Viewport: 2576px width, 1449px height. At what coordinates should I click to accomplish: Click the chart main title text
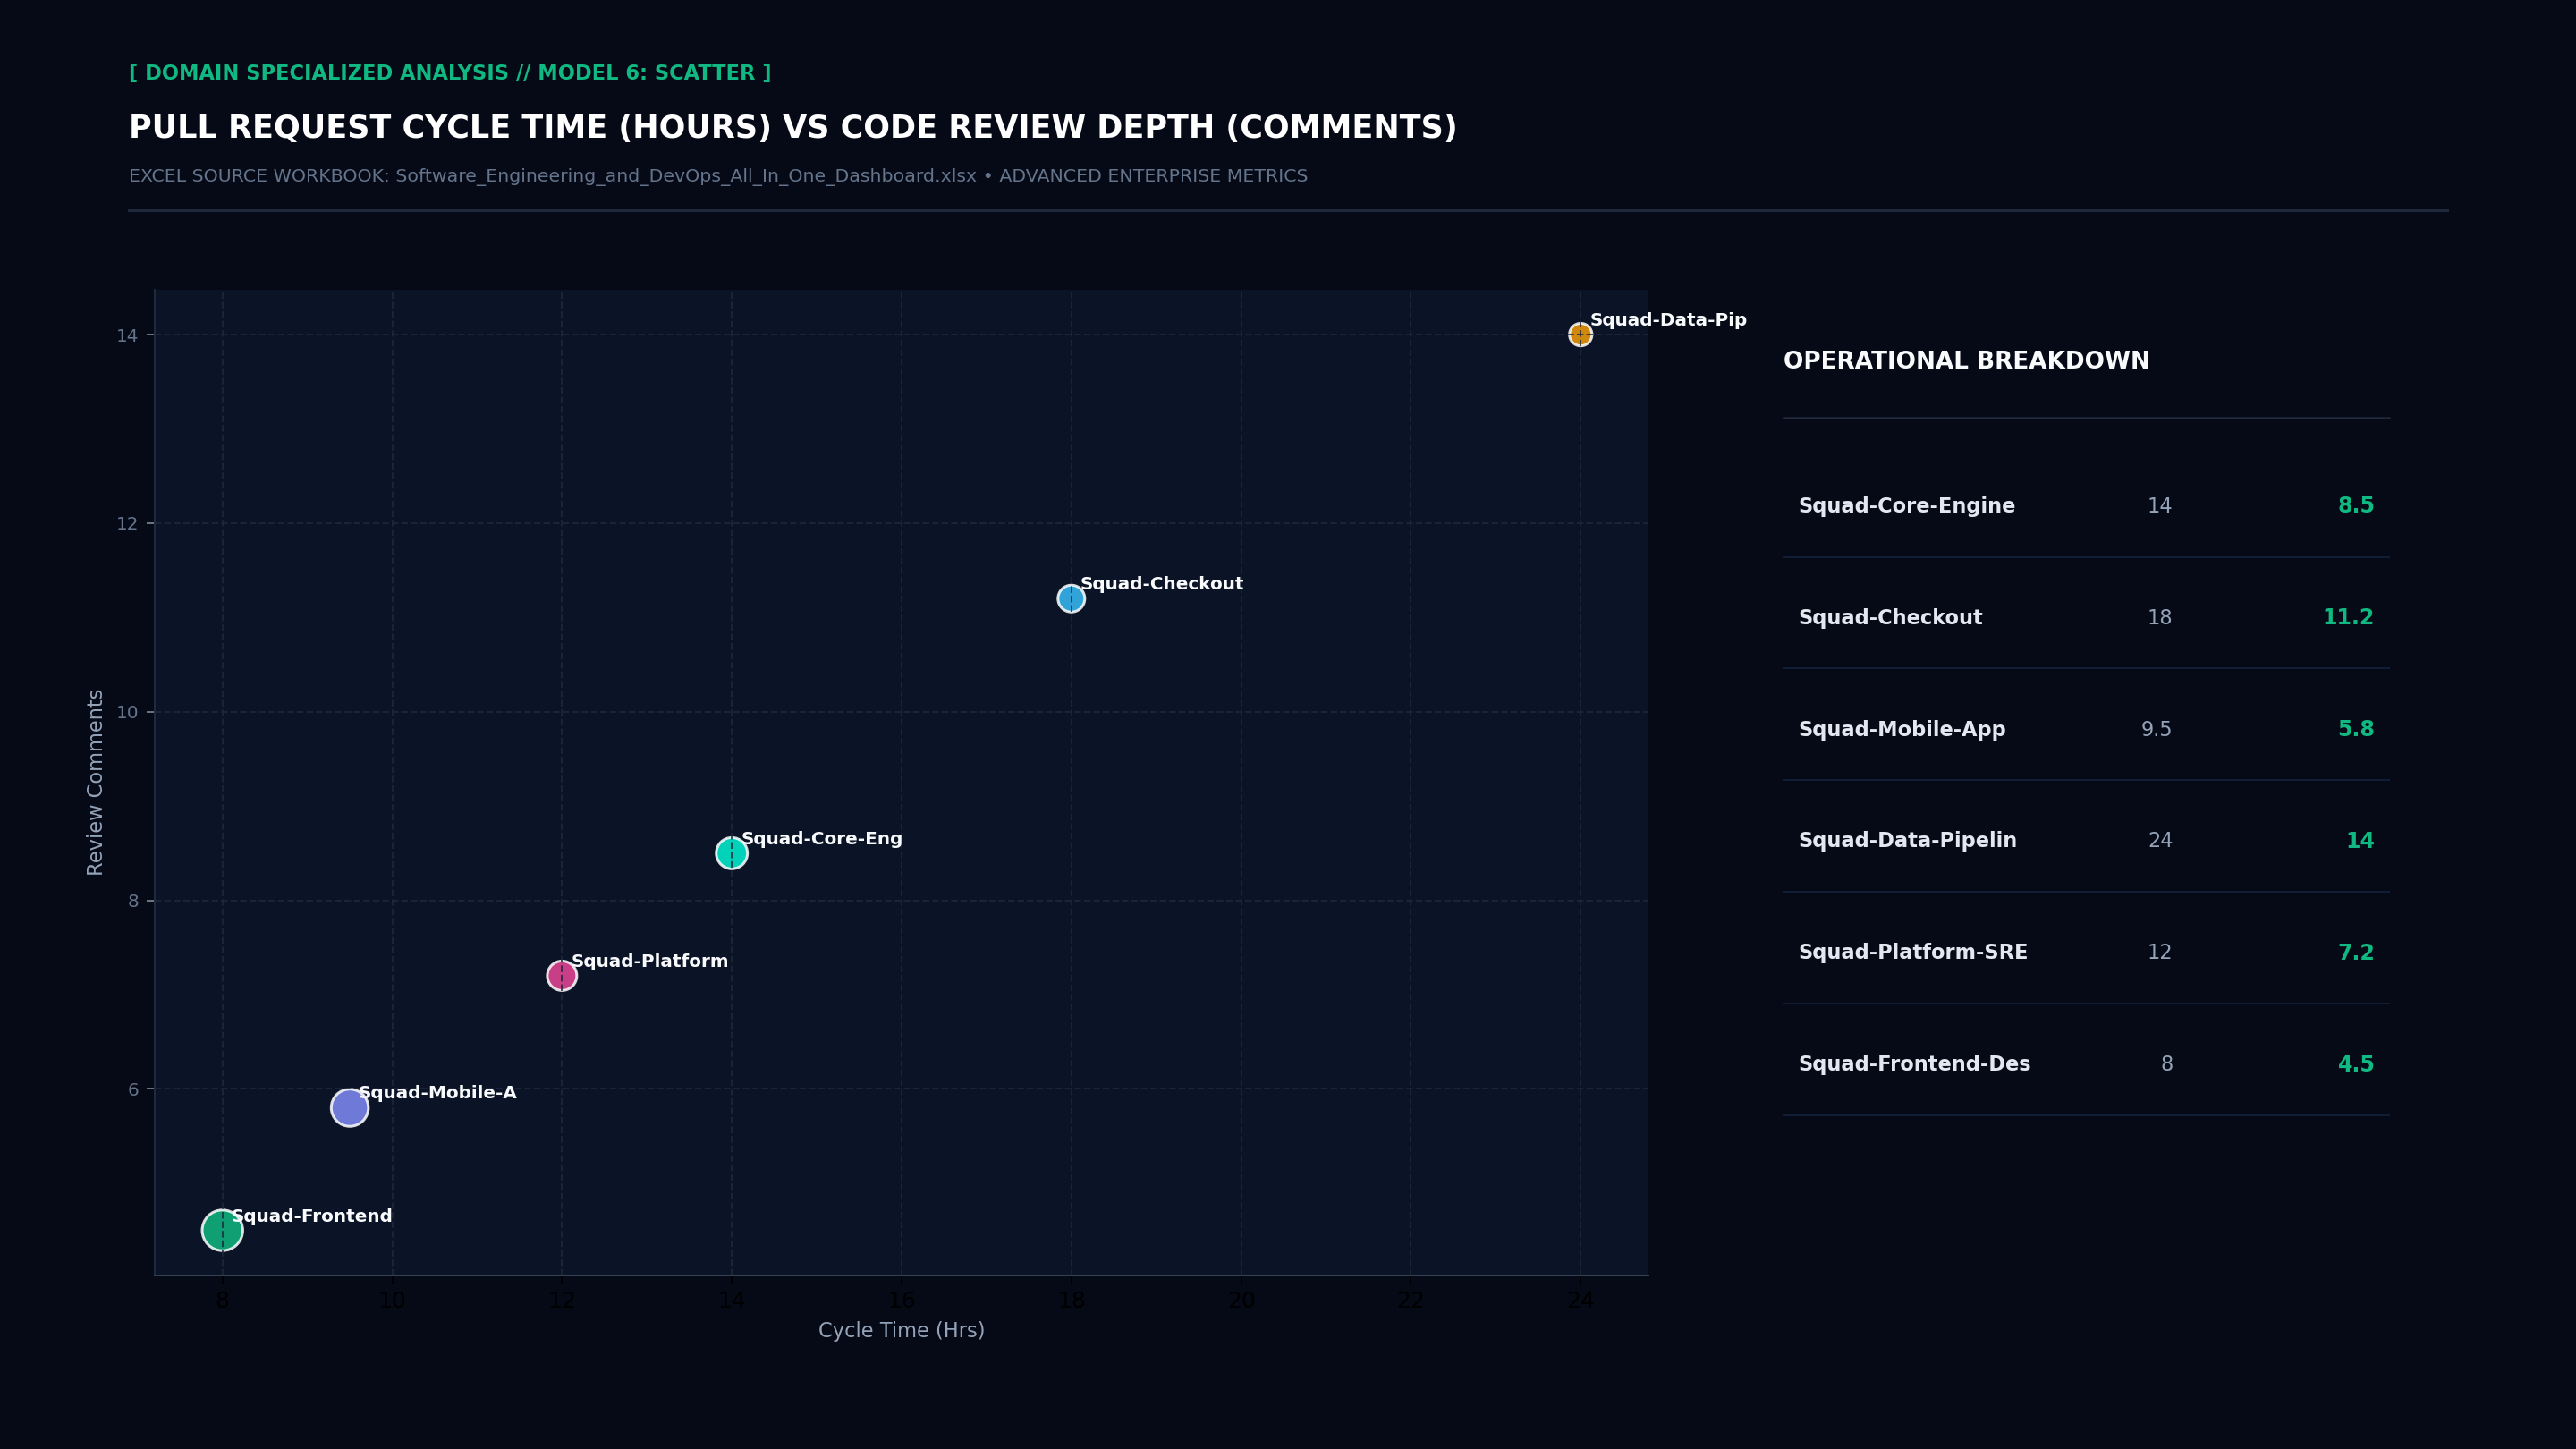793,128
